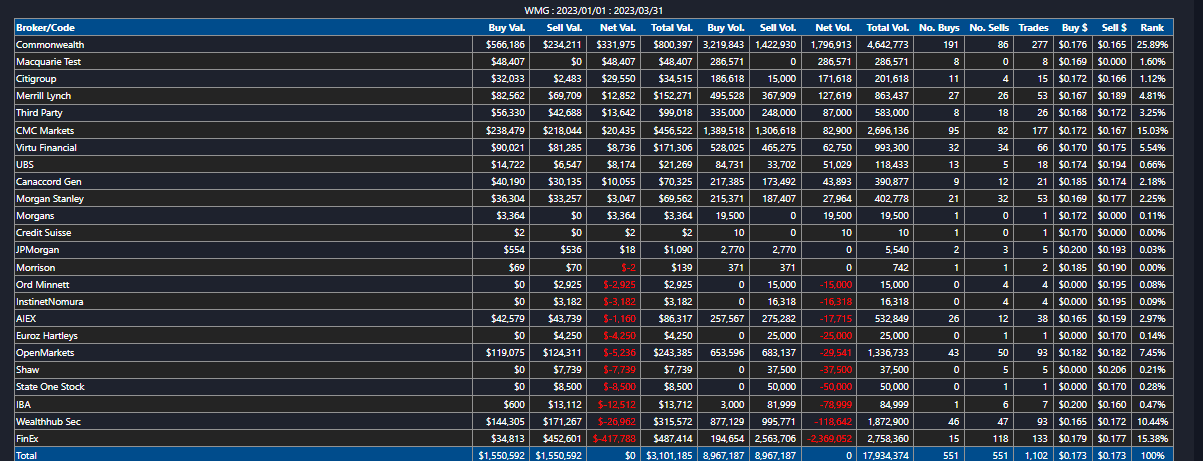Viewport: 1203px width, 461px height.
Task: Click IBA's net value $-12,512
Action: [x=617, y=403]
